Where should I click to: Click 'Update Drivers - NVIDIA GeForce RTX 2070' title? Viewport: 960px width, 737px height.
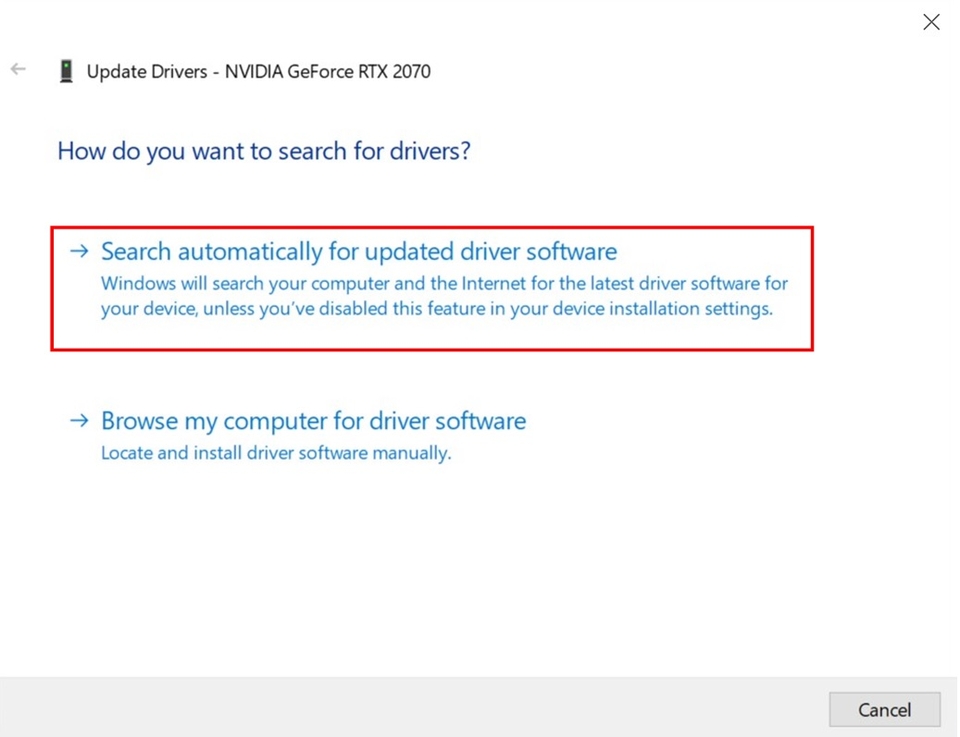pos(258,72)
